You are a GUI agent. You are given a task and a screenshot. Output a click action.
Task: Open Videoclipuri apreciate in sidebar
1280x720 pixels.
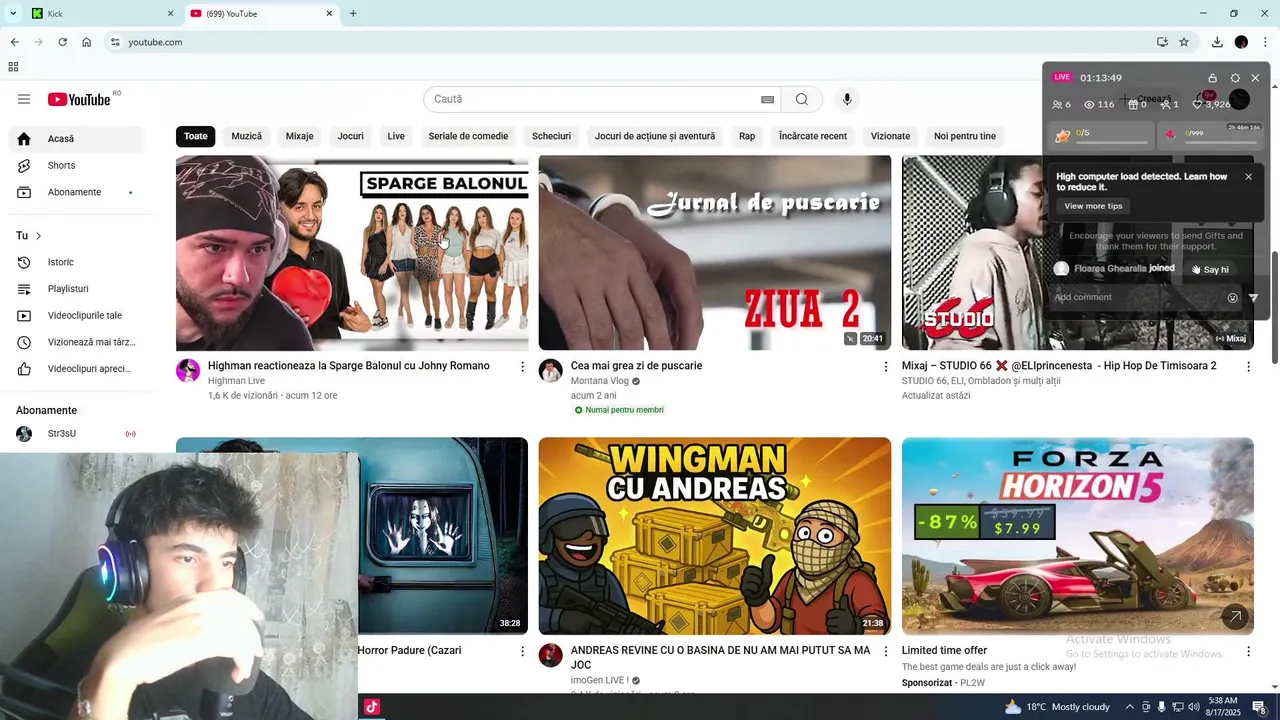pos(76,369)
